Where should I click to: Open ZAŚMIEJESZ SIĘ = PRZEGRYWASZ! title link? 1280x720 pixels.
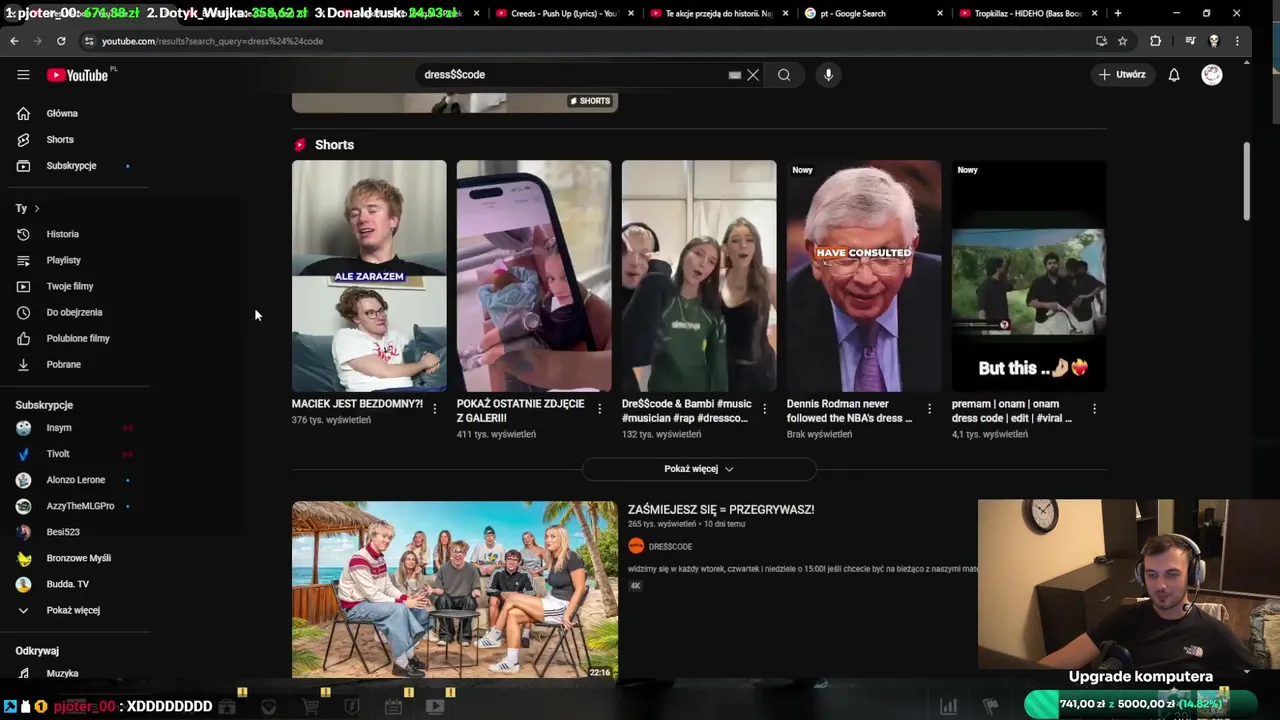pos(721,510)
